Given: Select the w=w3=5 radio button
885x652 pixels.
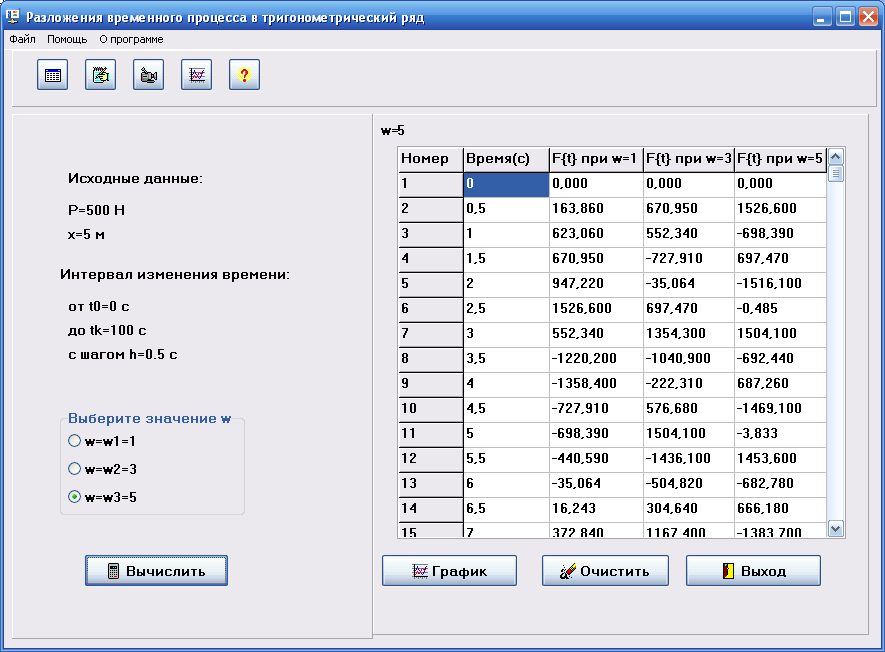Looking at the screenshot, I should tap(74, 496).
